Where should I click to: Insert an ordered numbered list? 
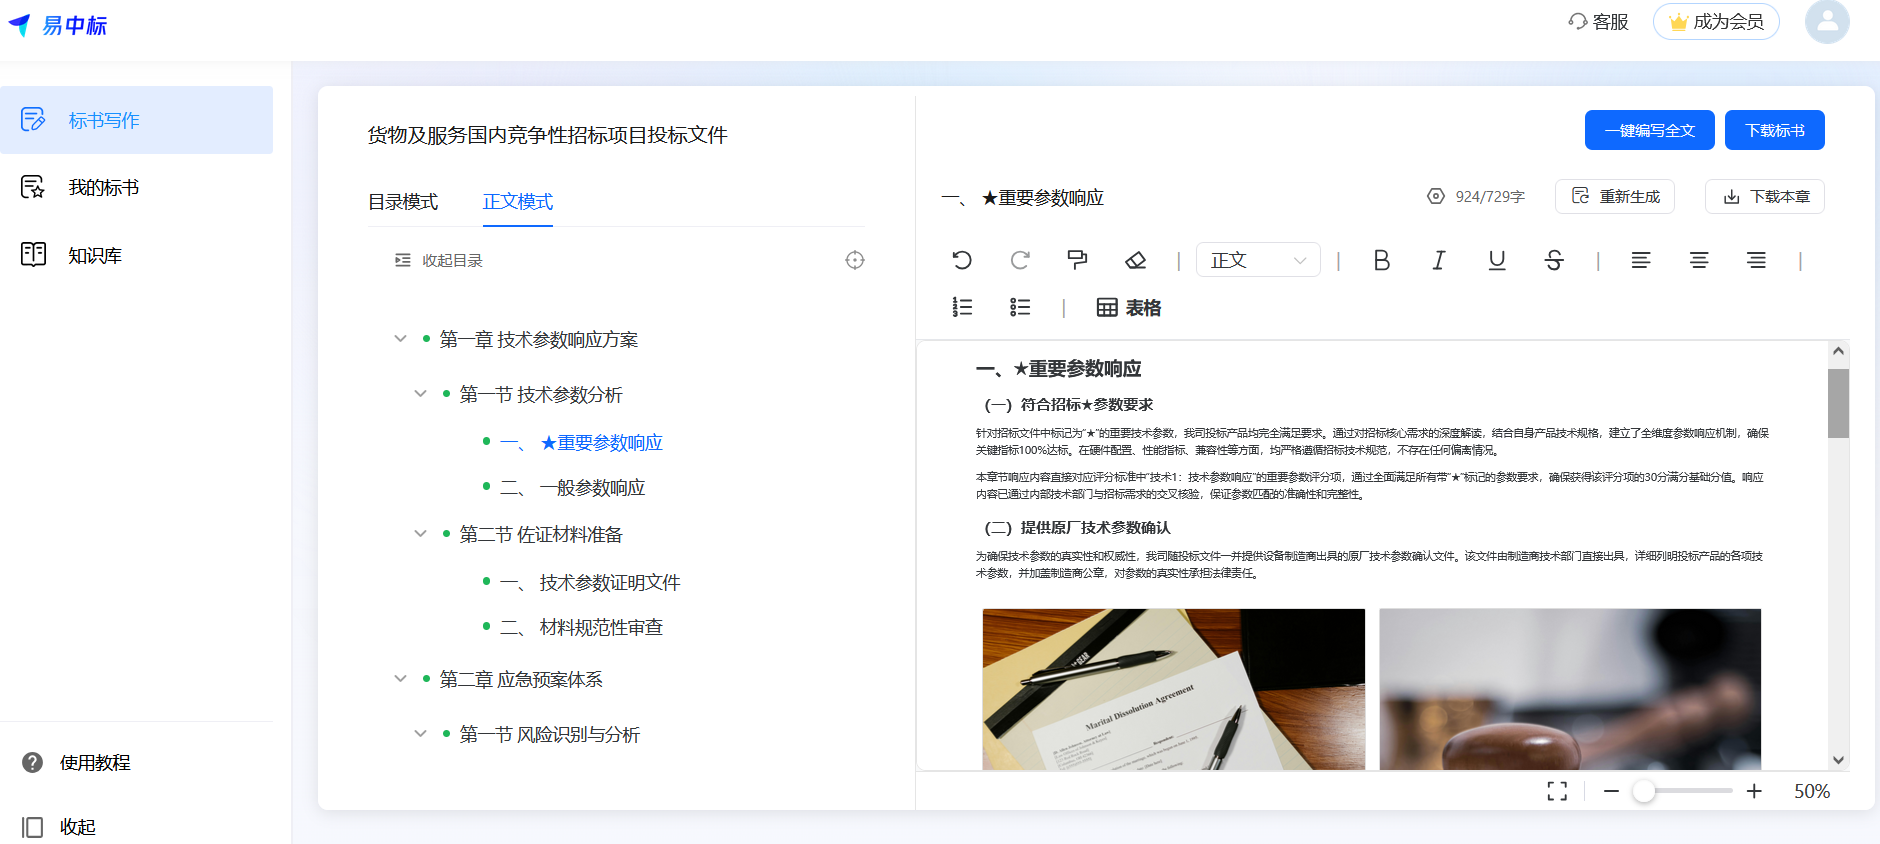click(962, 307)
